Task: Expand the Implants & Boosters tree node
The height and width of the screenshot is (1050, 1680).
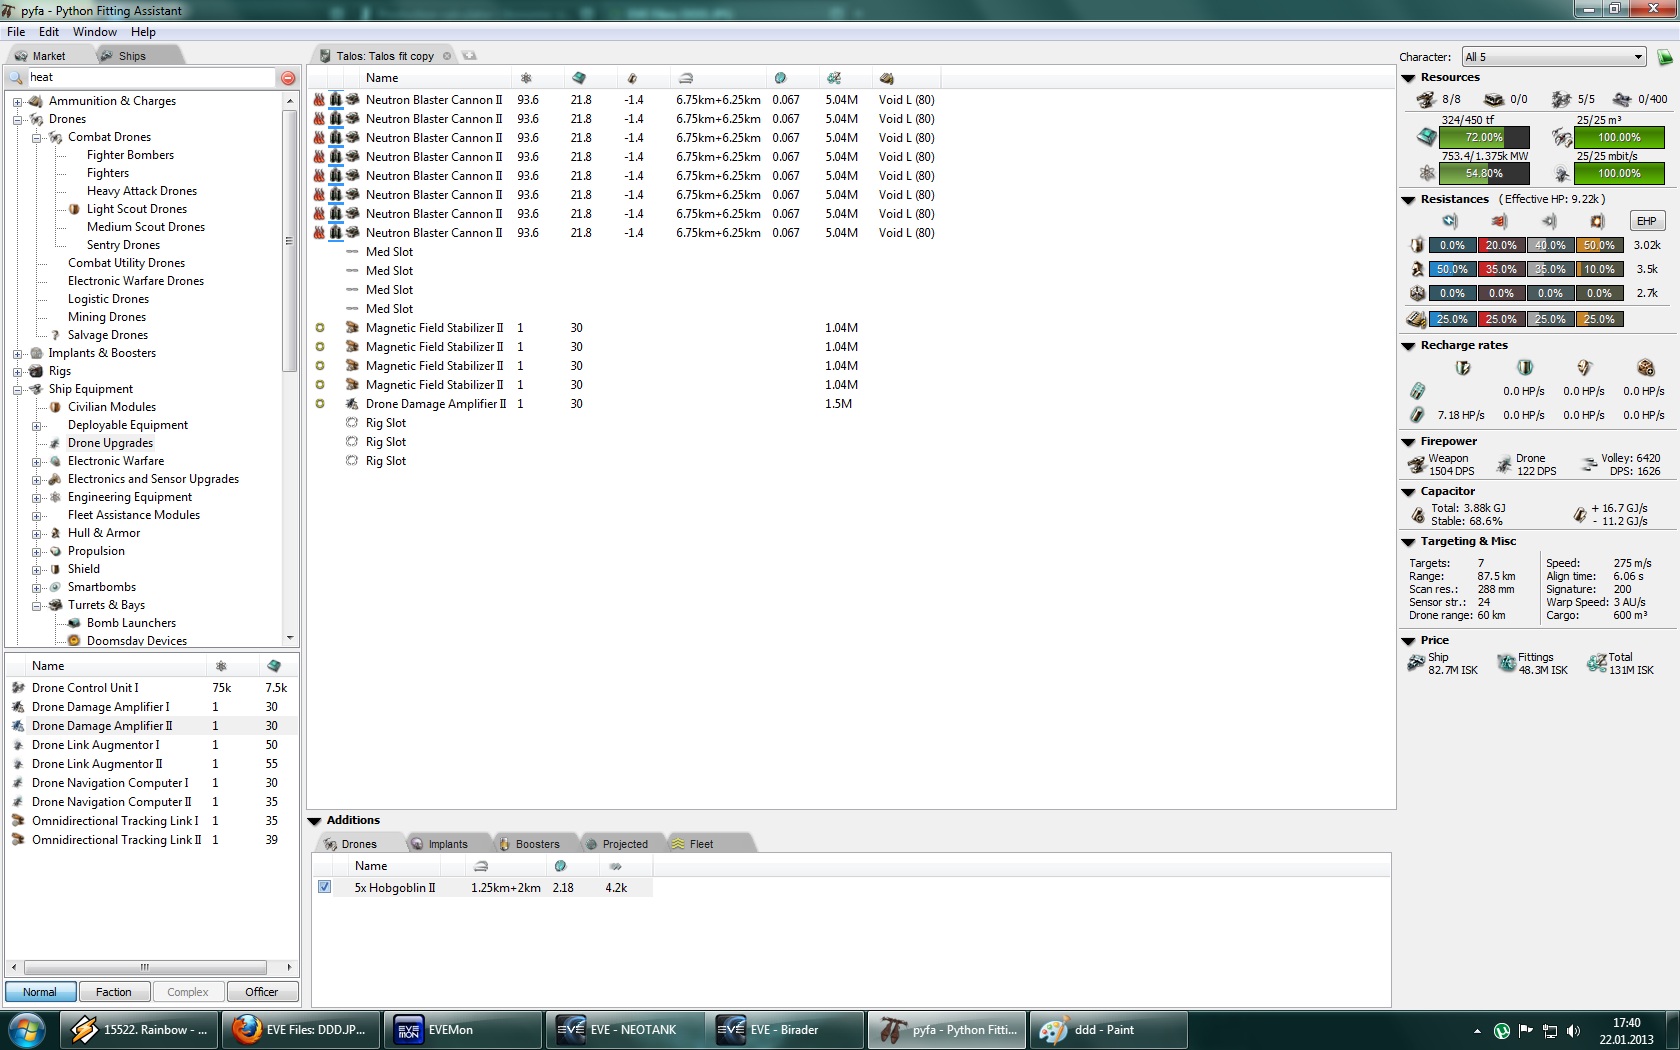Action: click(17, 353)
